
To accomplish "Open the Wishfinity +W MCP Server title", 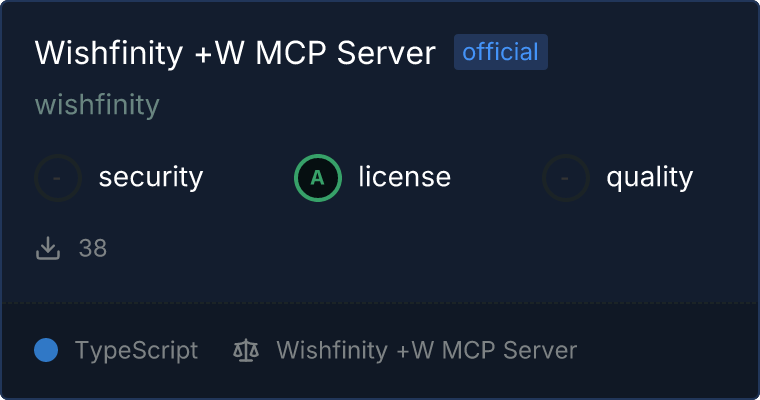I will click(x=235, y=52).
